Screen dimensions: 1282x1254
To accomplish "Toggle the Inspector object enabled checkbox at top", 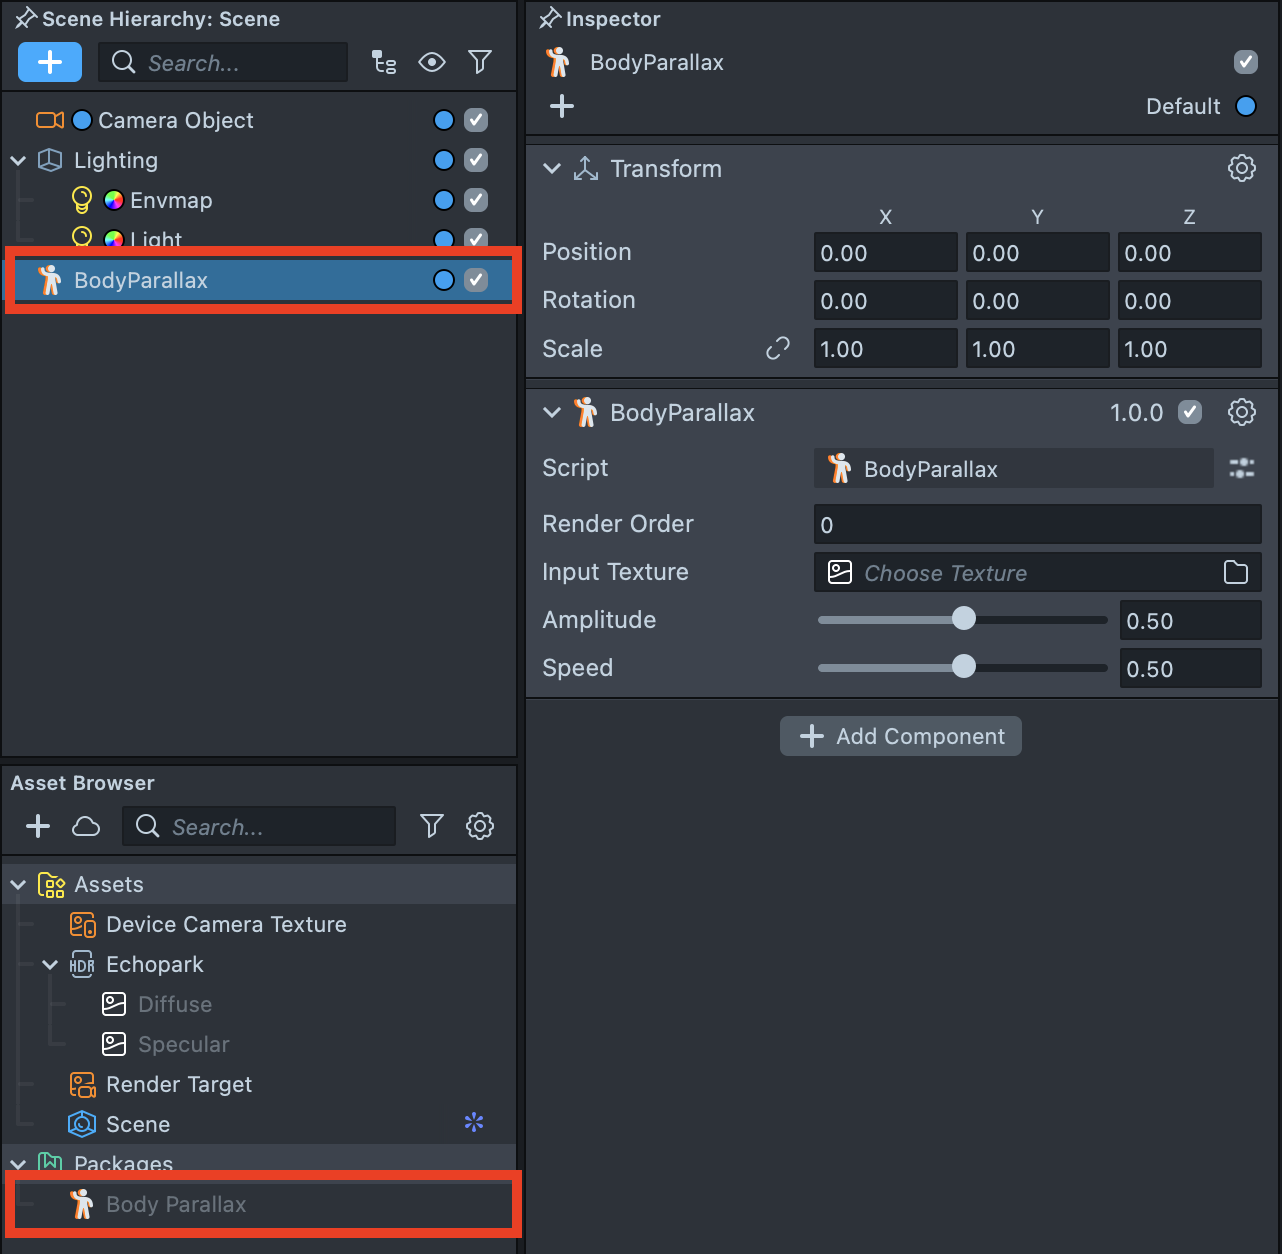I will coord(1246,62).
